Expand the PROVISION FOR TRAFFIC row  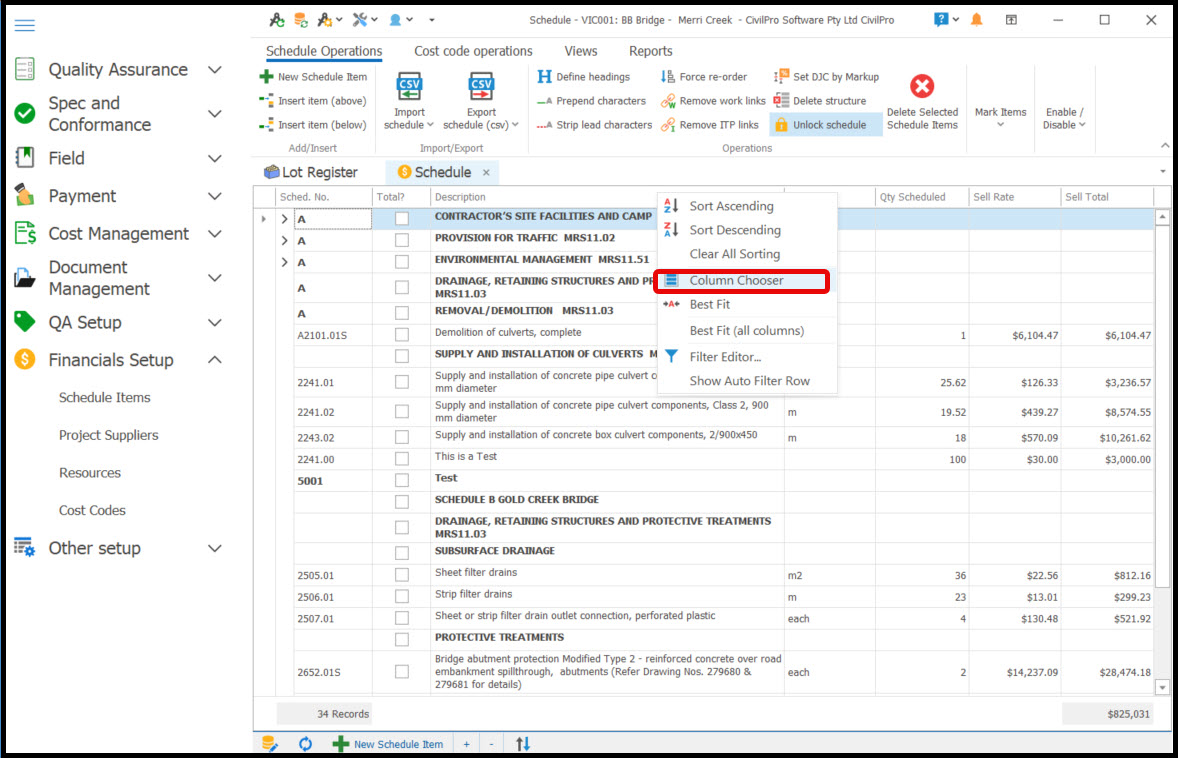pyautogui.click(x=284, y=241)
